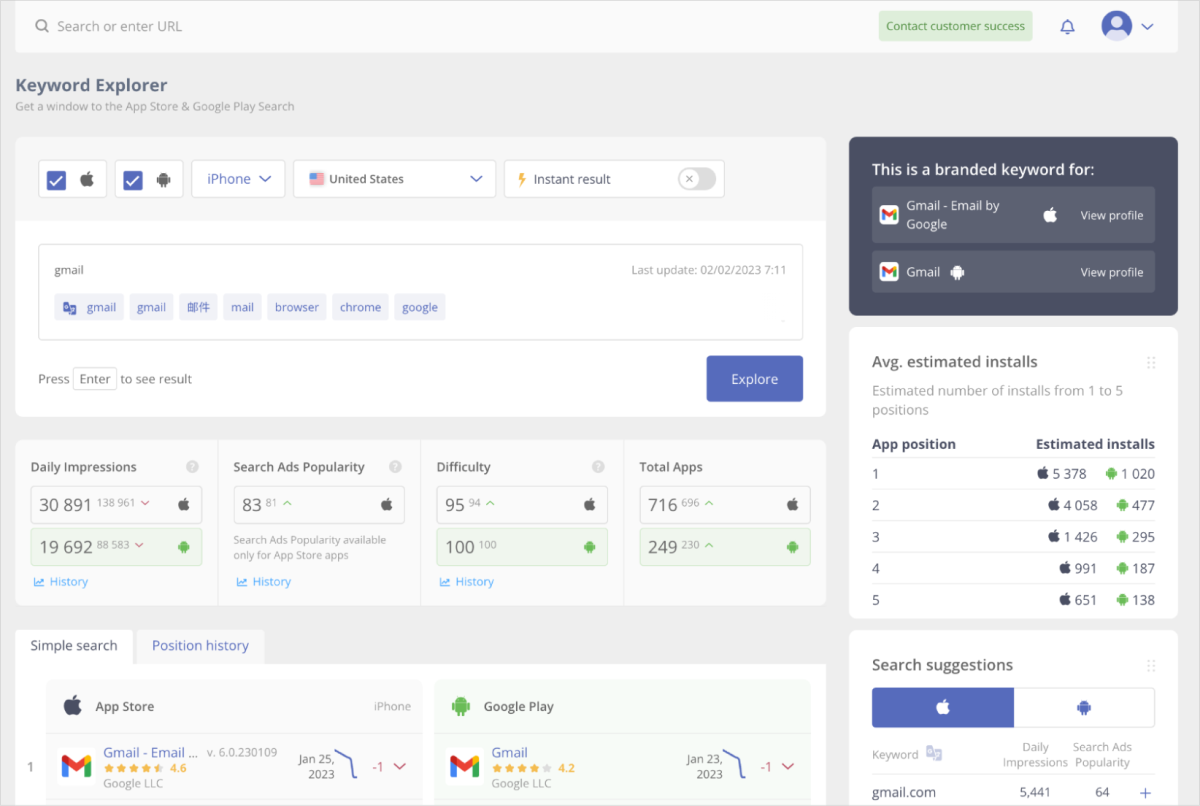Switch Search suggestions to App Store tab
The image size is (1200, 806).
(x=943, y=707)
